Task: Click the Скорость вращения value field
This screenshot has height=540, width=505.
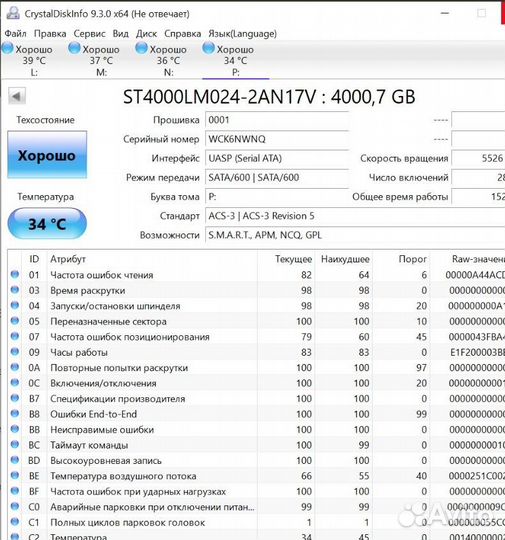Action: pyautogui.click(x=478, y=158)
